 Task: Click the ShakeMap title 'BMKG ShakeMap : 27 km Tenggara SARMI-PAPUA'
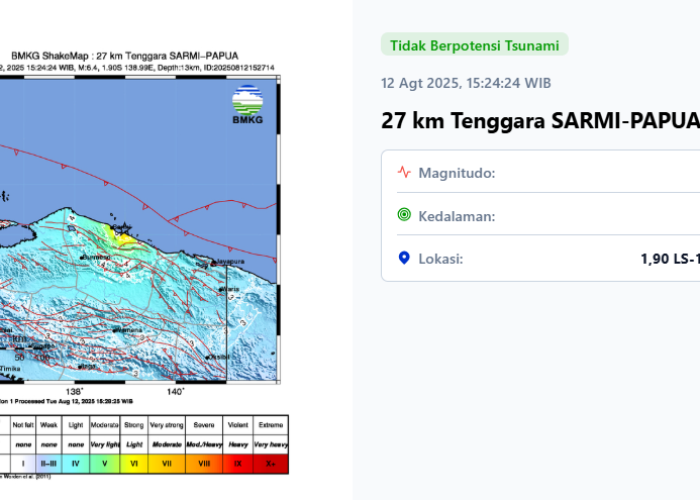click(125, 56)
